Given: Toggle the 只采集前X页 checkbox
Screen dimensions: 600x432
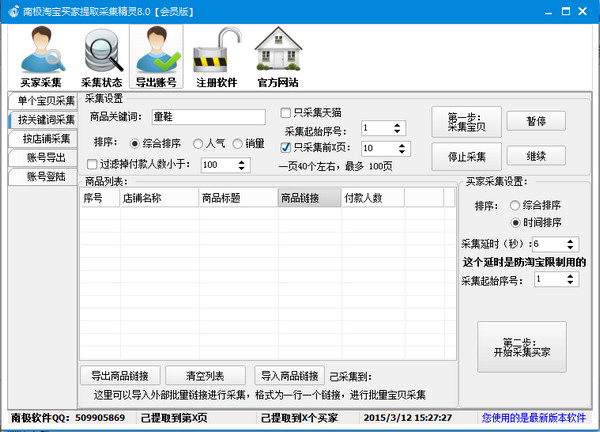Looking at the screenshot, I should pos(286,147).
